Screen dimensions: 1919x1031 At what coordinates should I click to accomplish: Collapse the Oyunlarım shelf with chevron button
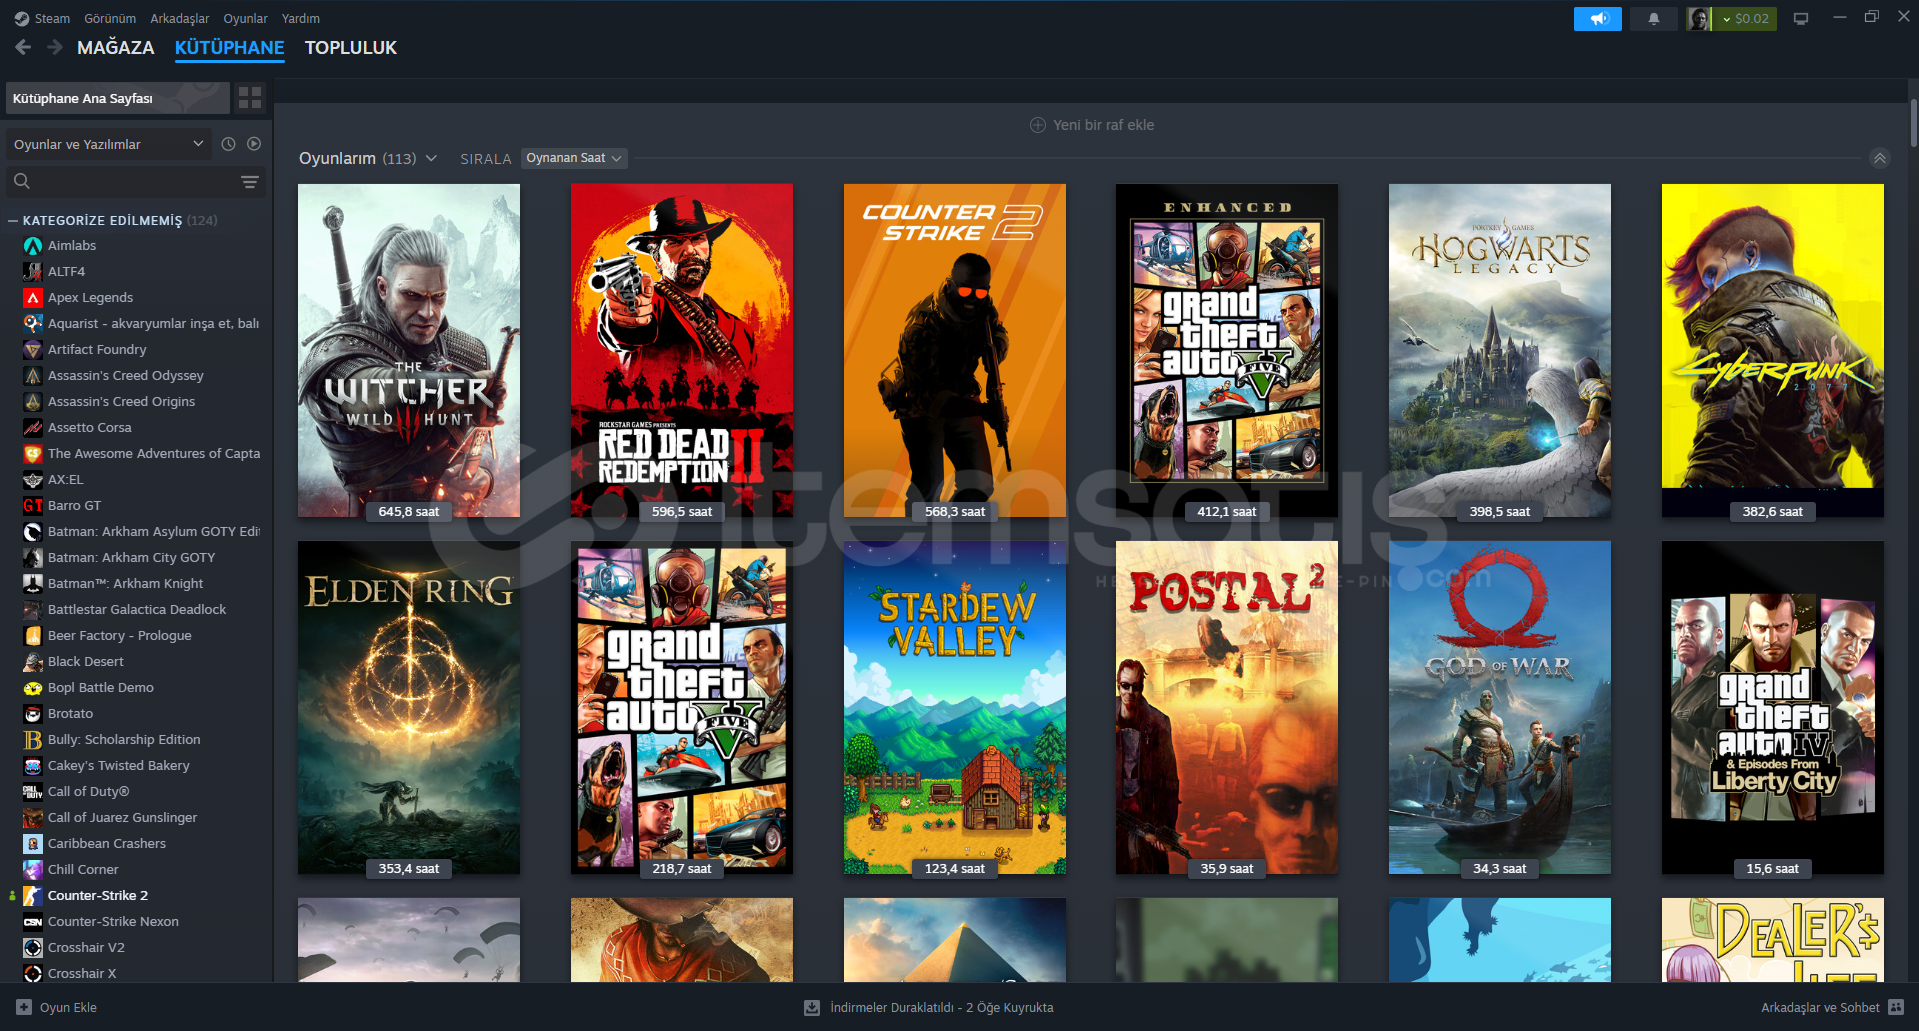pos(1880,158)
